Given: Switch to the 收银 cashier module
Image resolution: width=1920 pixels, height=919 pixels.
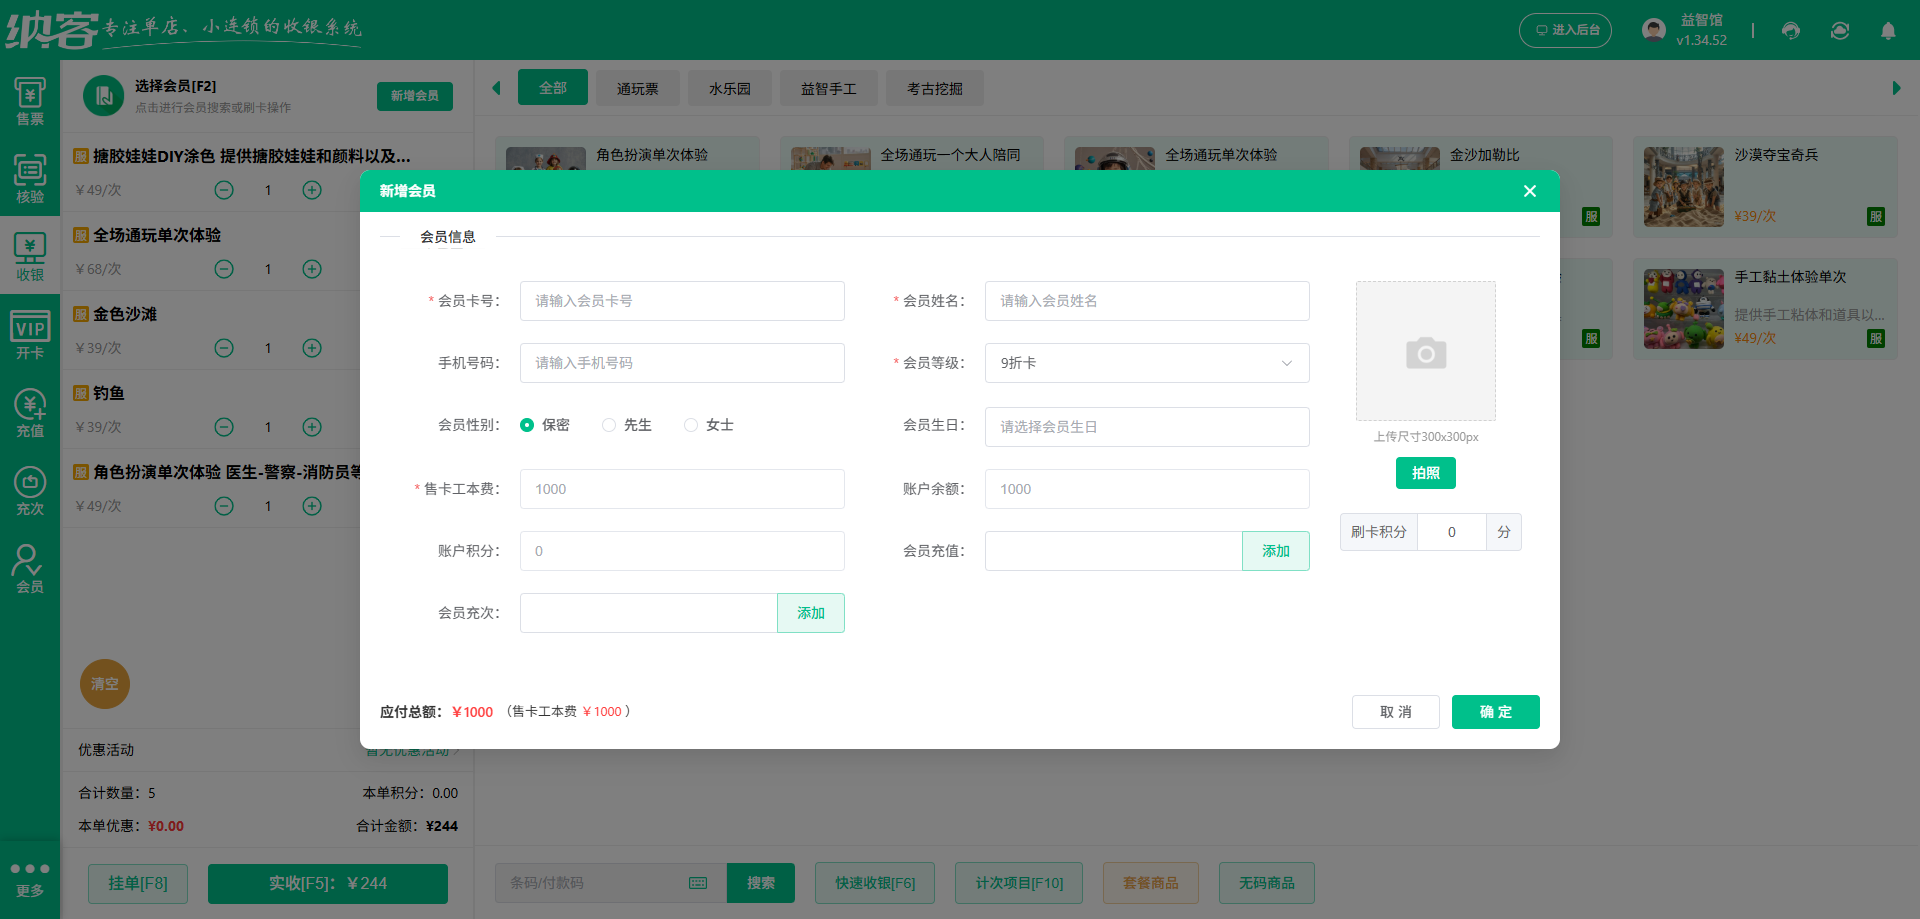Looking at the screenshot, I should pyautogui.click(x=29, y=256).
